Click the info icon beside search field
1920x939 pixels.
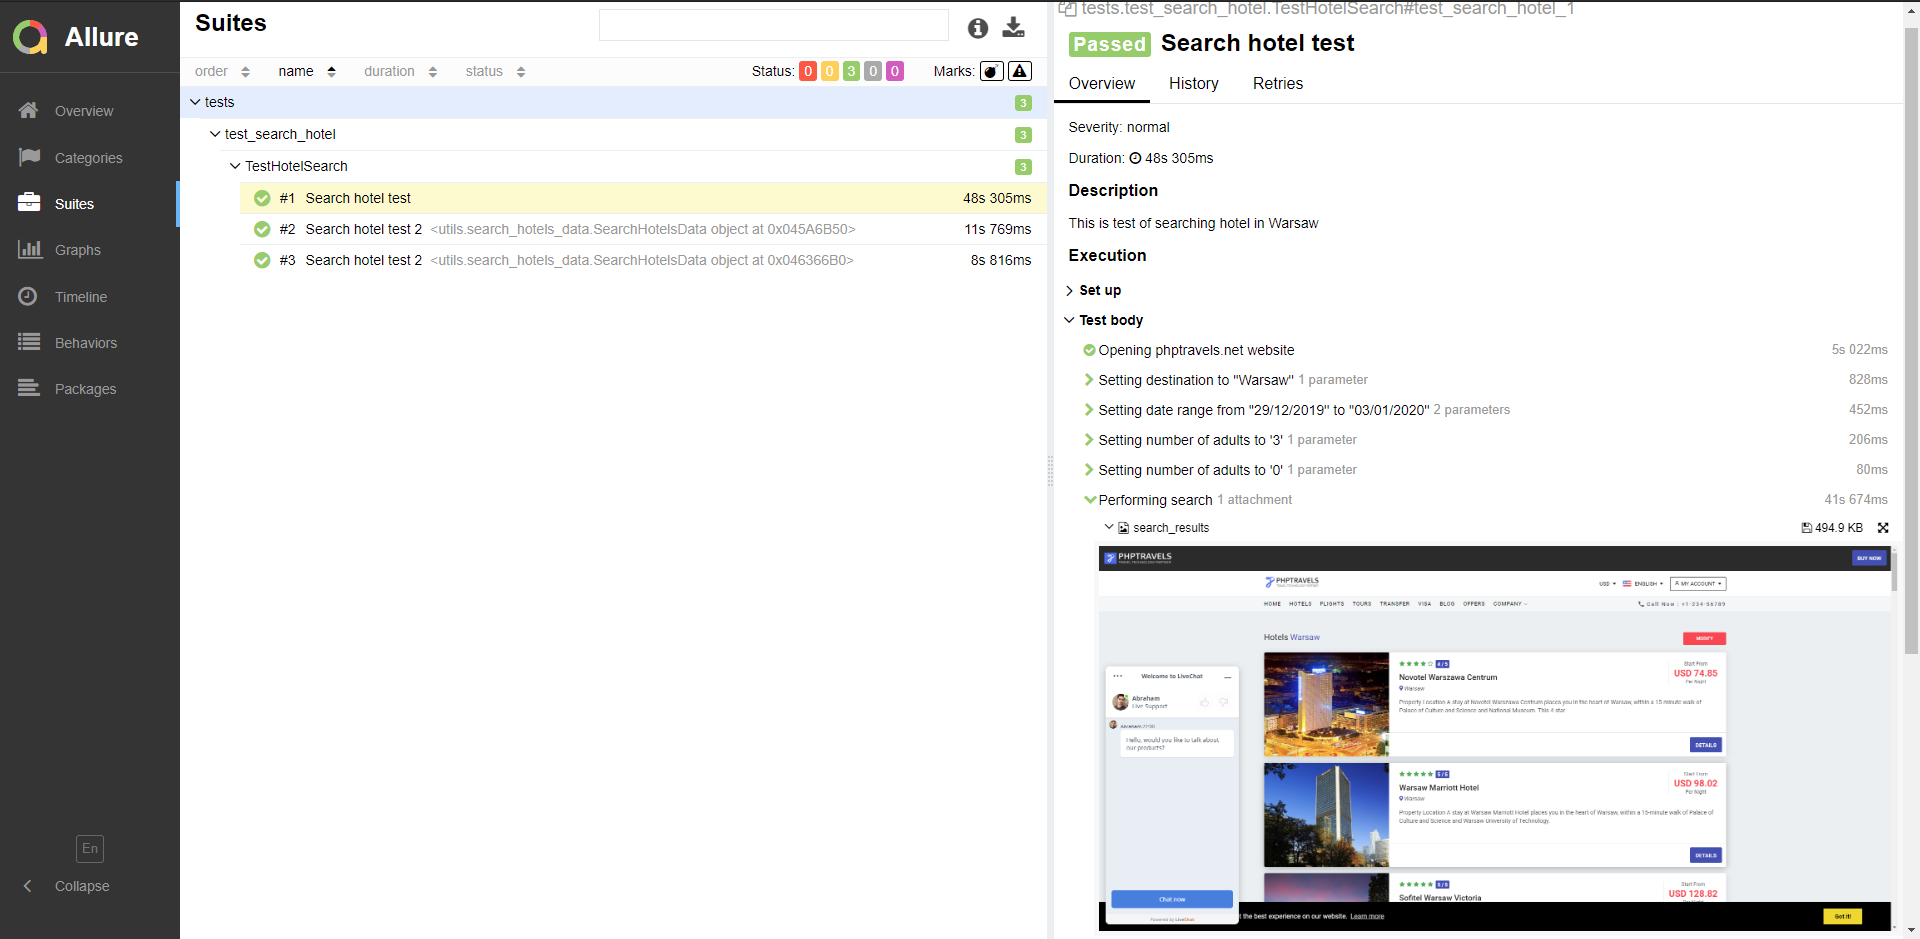[977, 28]
